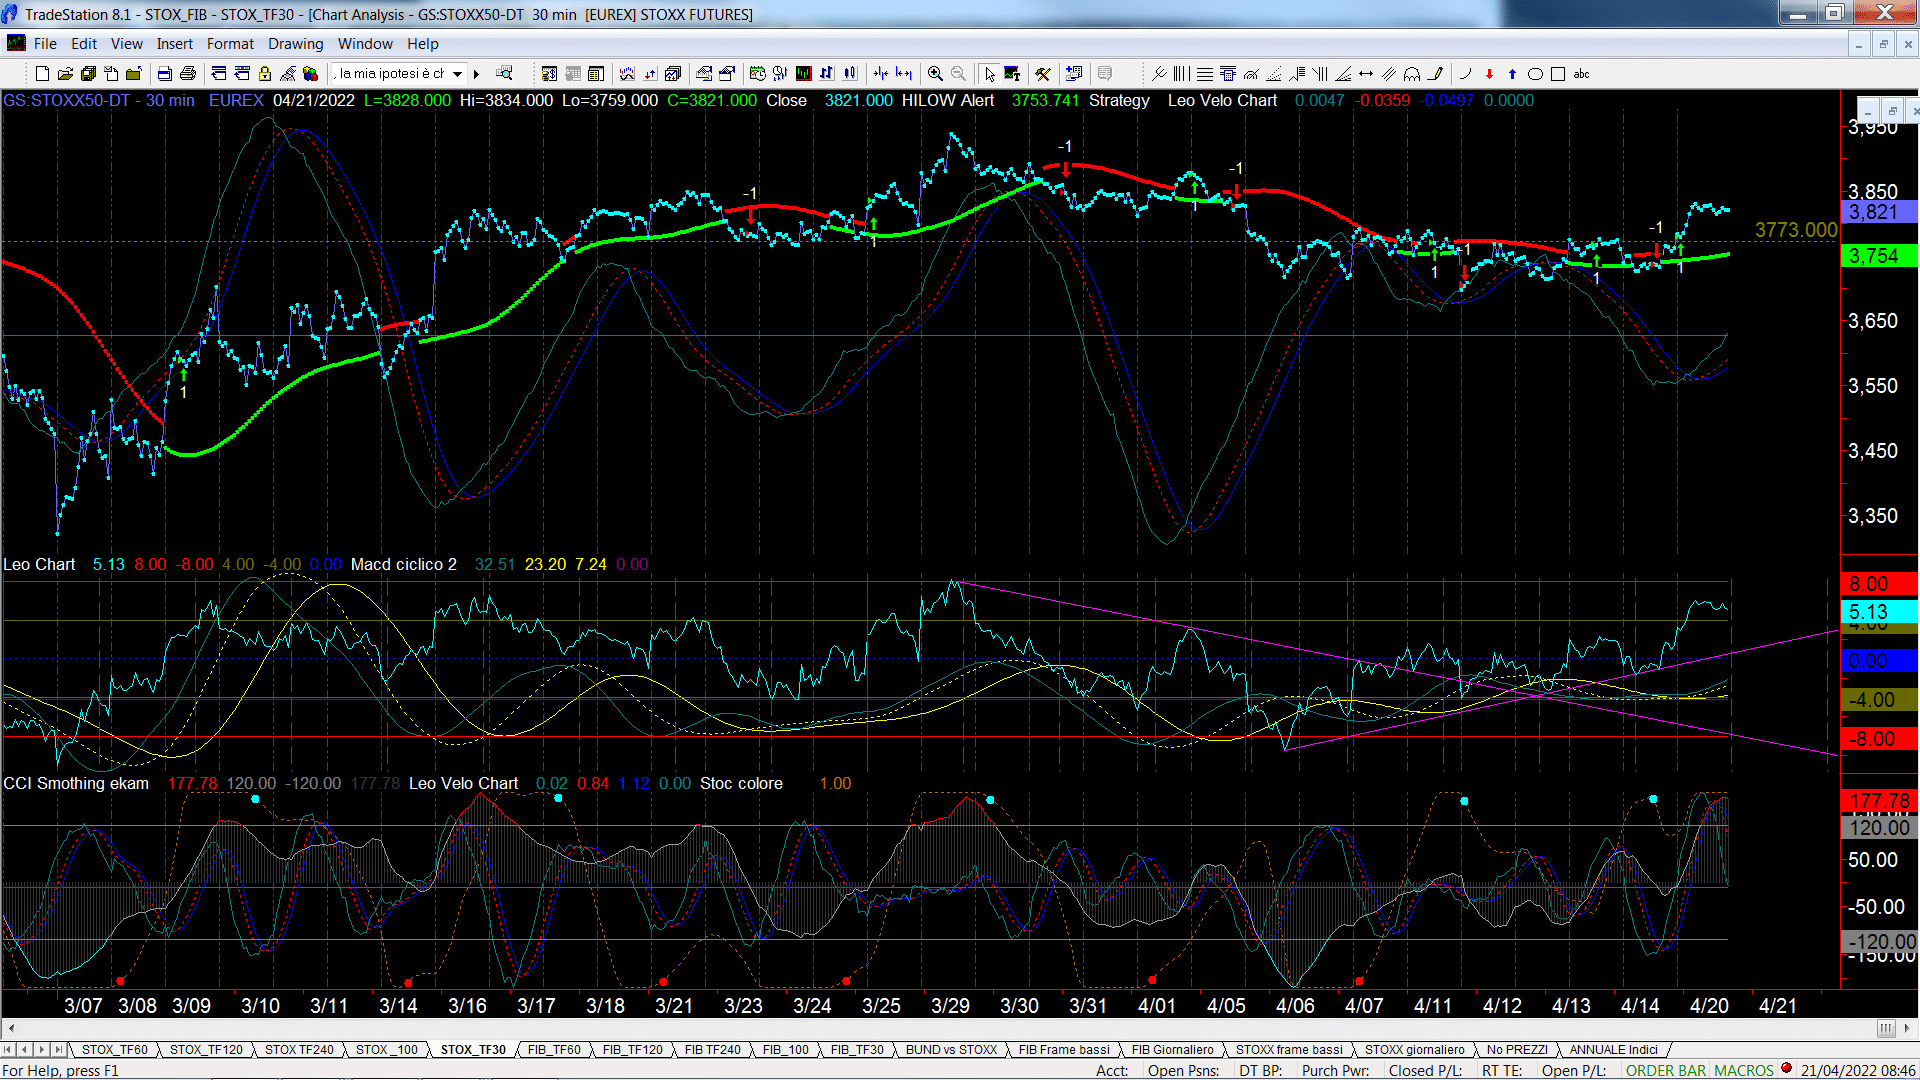1920x1080 pixels.
Task: Click the left arrow of horizontal scrollbar
Action: tap(11, 1028)
